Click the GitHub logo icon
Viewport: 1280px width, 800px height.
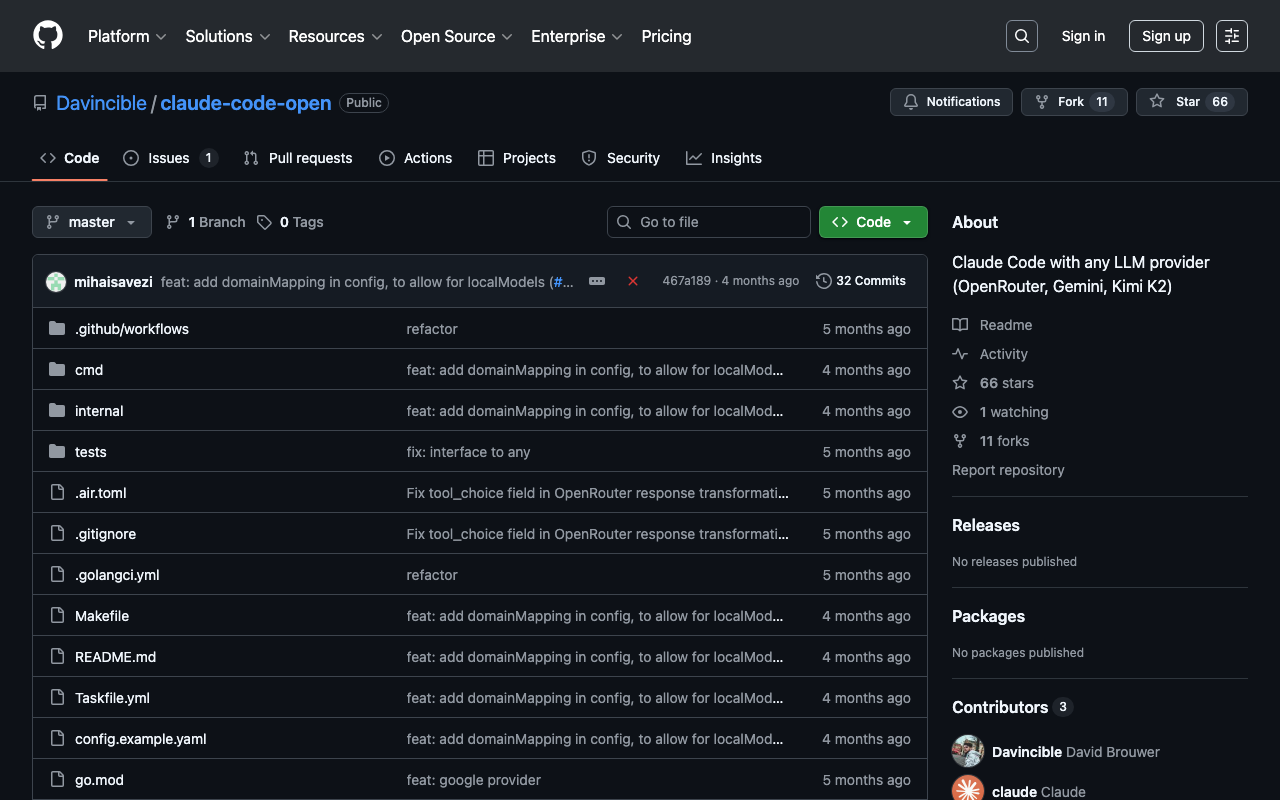point(48,36)
